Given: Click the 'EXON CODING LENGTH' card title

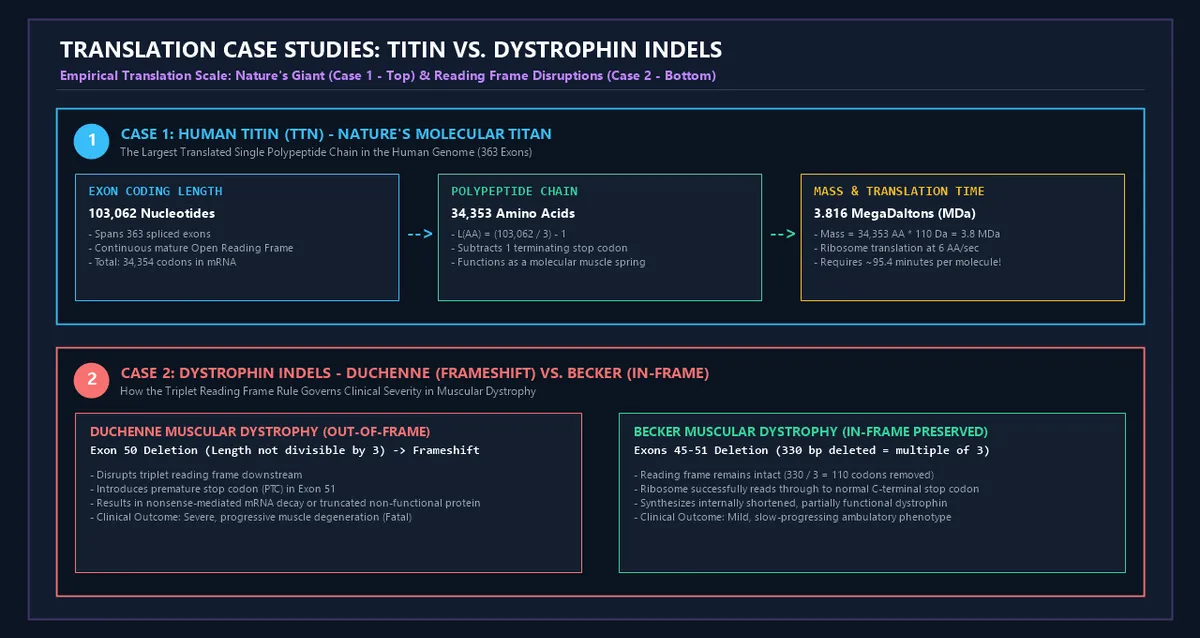Looking at the screenshot, I should coord(155,191).
